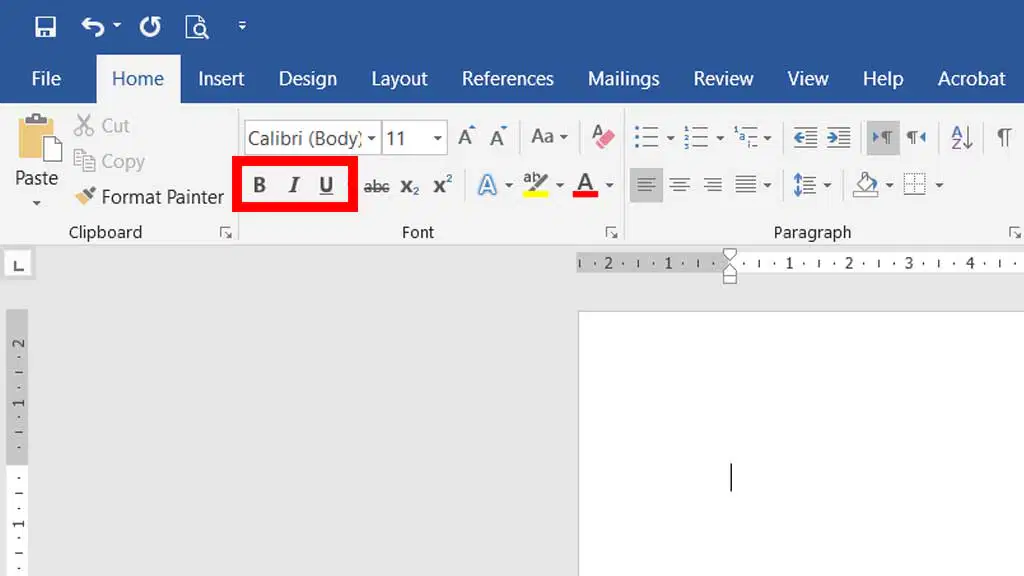Select the View tab
The height and width of the screenshot is (576, 1024).
pyautogui.click(x=808, y=79)
